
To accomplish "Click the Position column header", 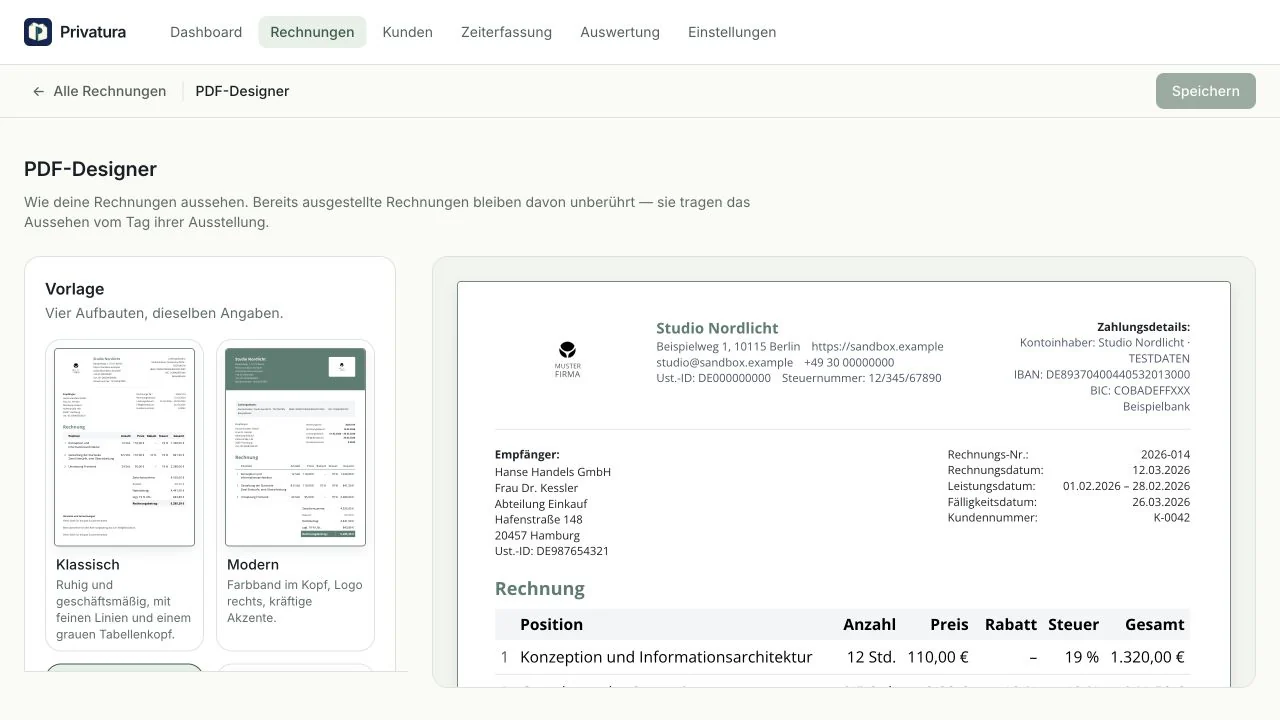I will (551, 624).
